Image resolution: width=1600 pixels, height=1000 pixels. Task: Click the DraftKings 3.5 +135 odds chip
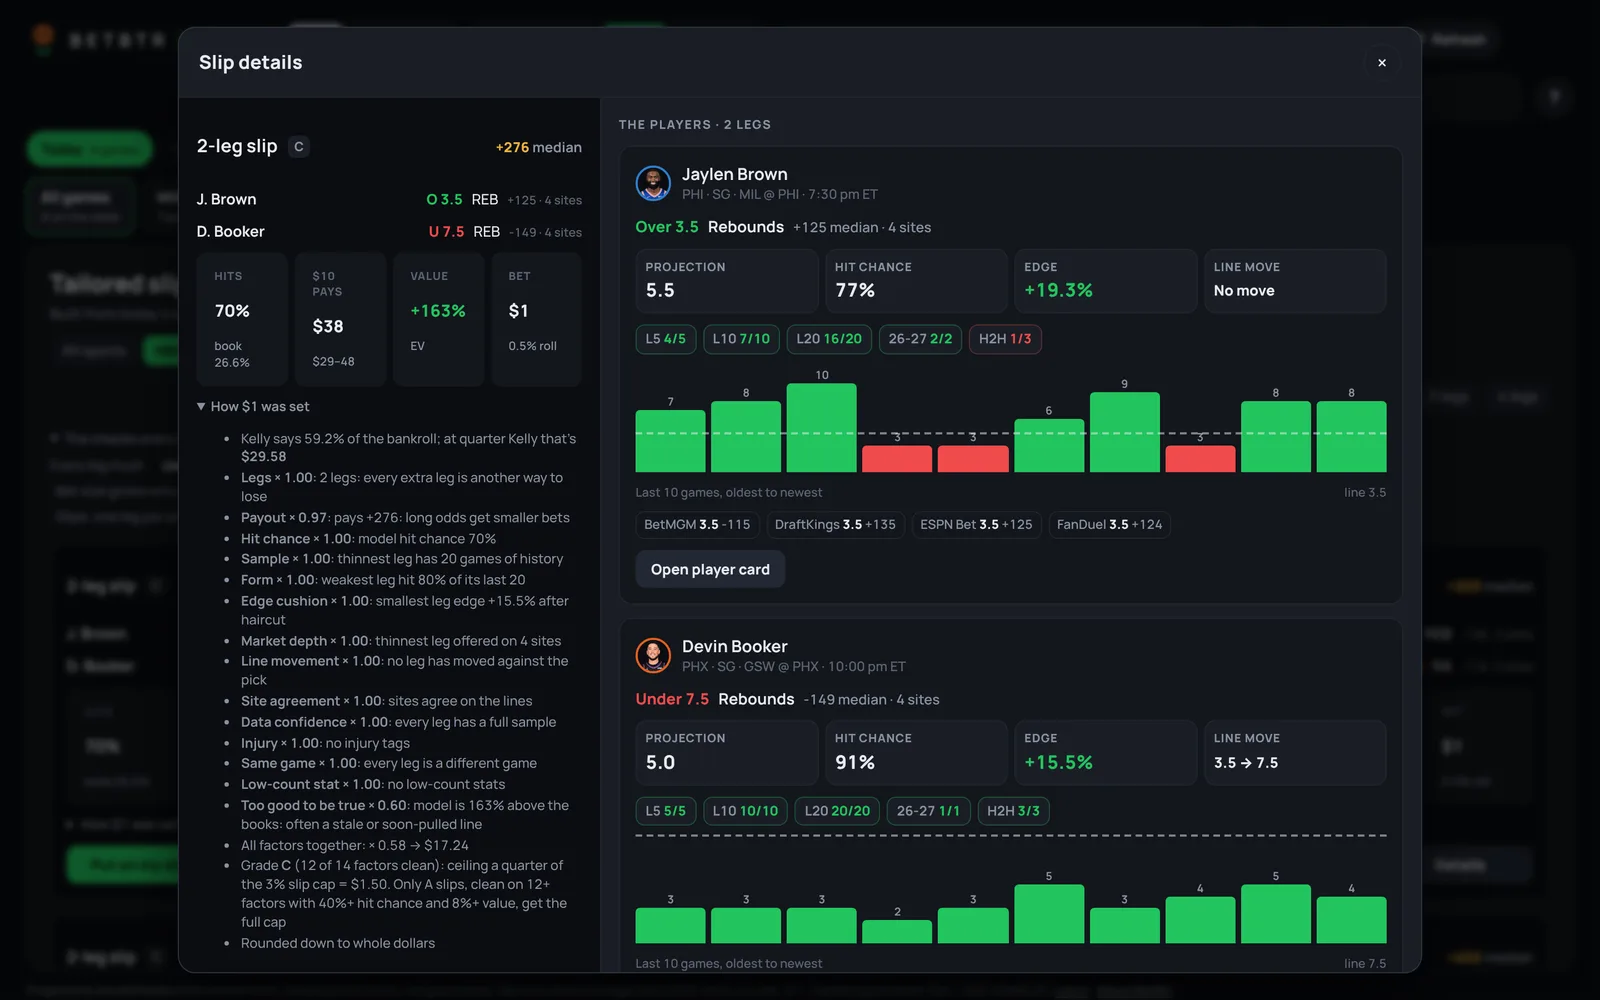pyautogui.click(x=835, y=525)
